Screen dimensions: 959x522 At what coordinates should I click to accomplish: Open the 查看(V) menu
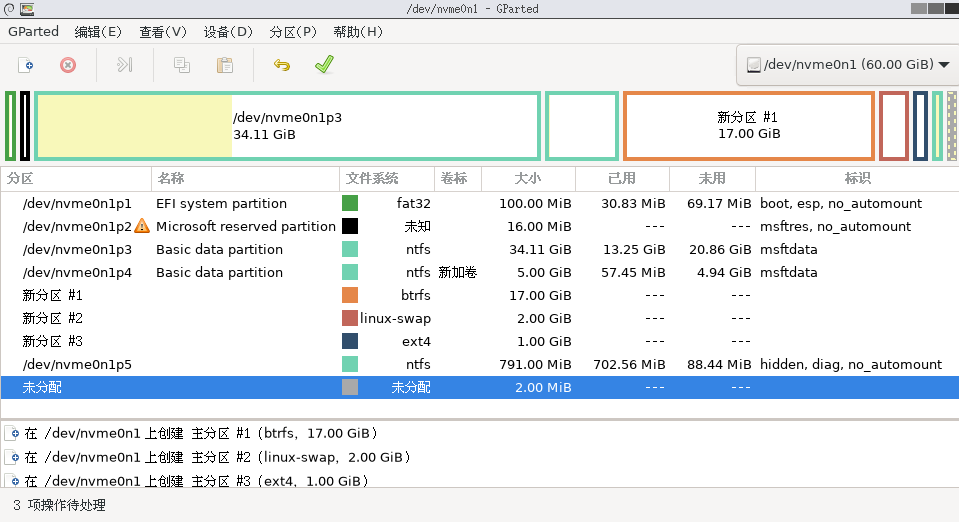click(163, 32)
